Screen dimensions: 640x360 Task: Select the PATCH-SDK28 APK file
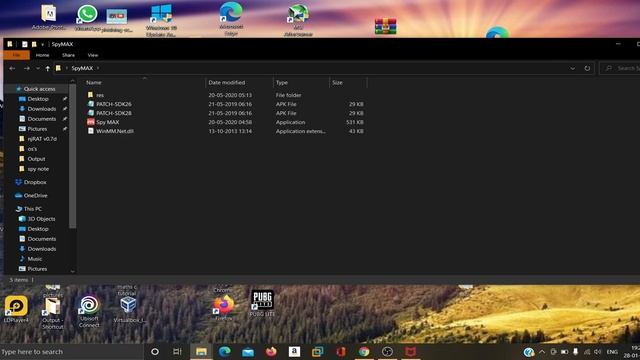[114, 113]
